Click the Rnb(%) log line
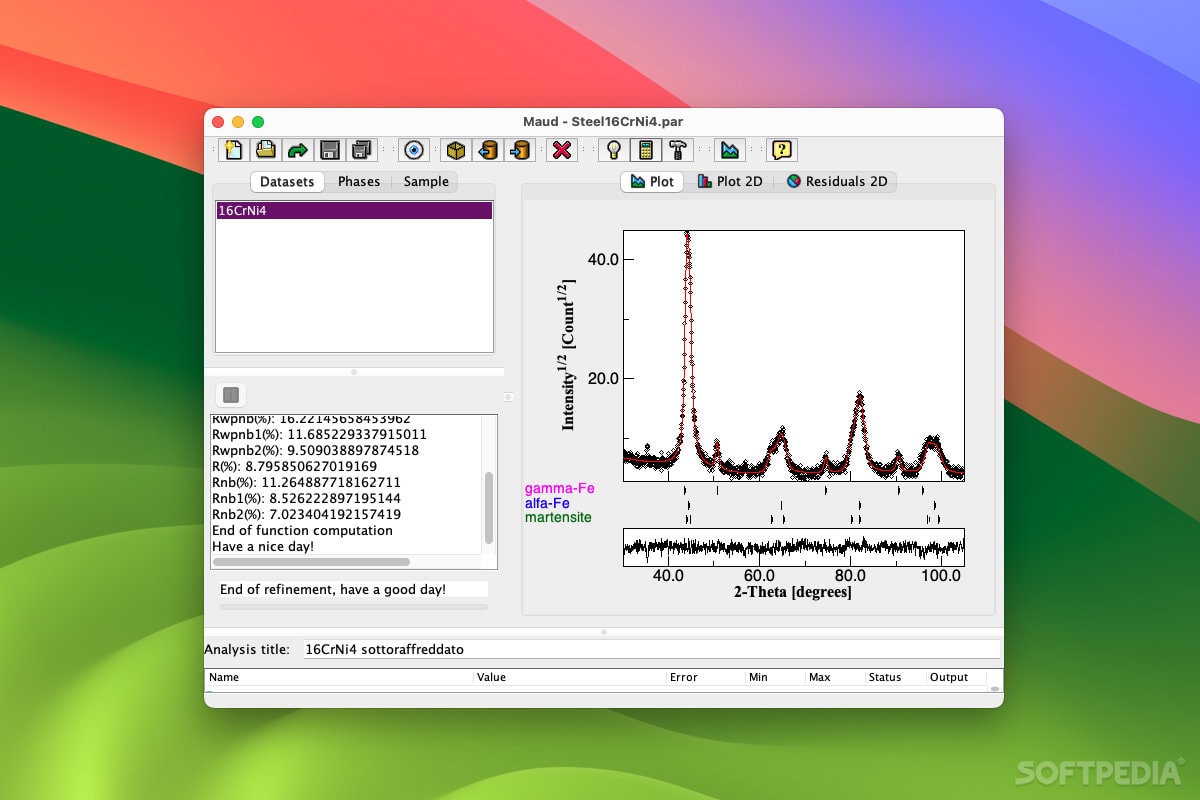This screenshot has height=800, width=1200. pyautogui.click(x=306, y=482)
